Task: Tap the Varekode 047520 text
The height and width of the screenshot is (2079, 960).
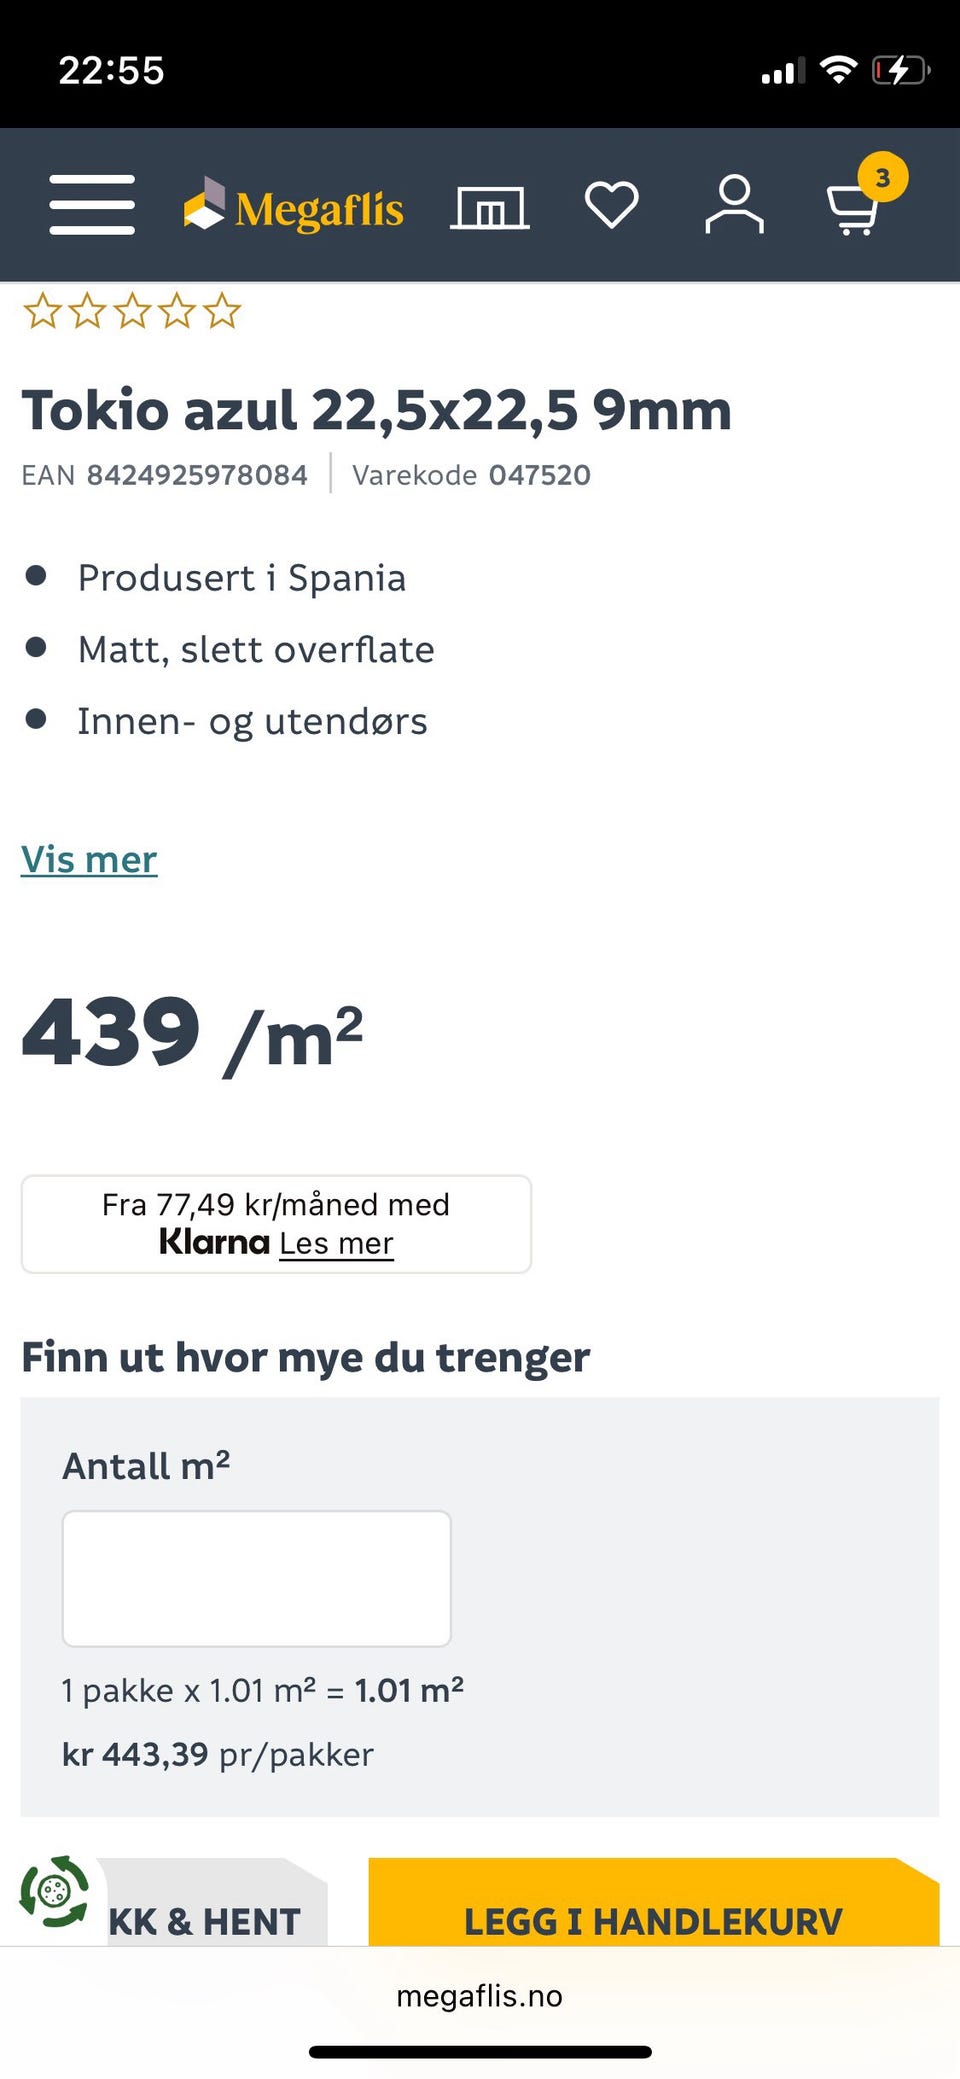Action: (x=471, y=475)
